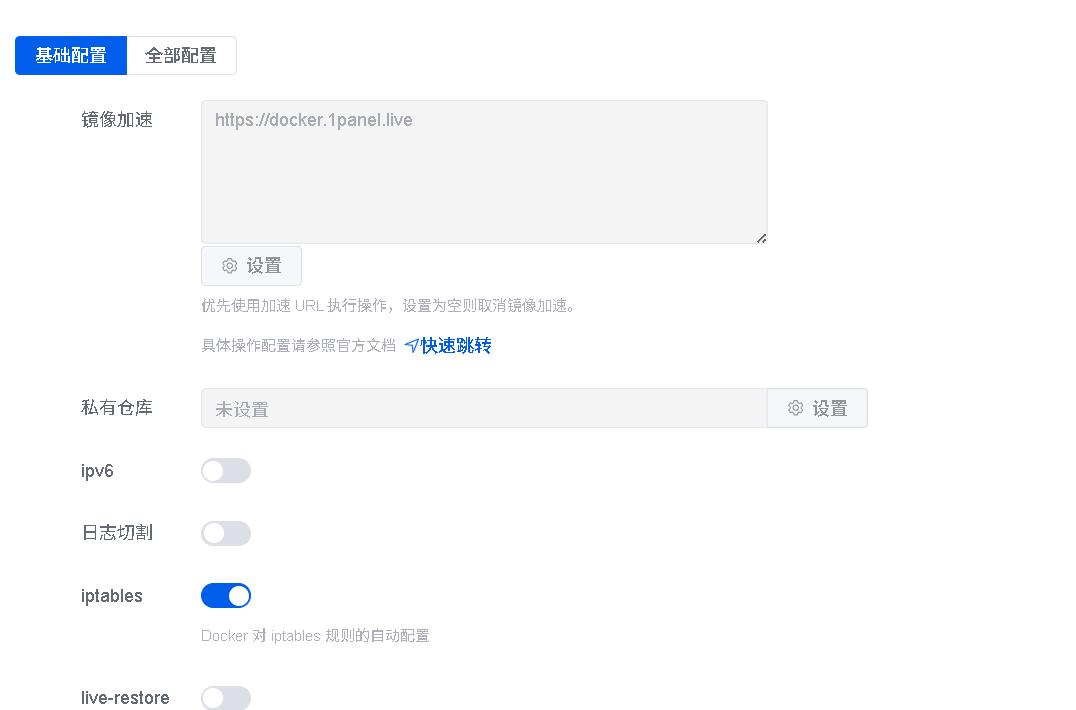This screenshot has height=710, width=1076.
Task: Click inside the docker.1panel.live mirror text area
Action: tap(484, 171)
